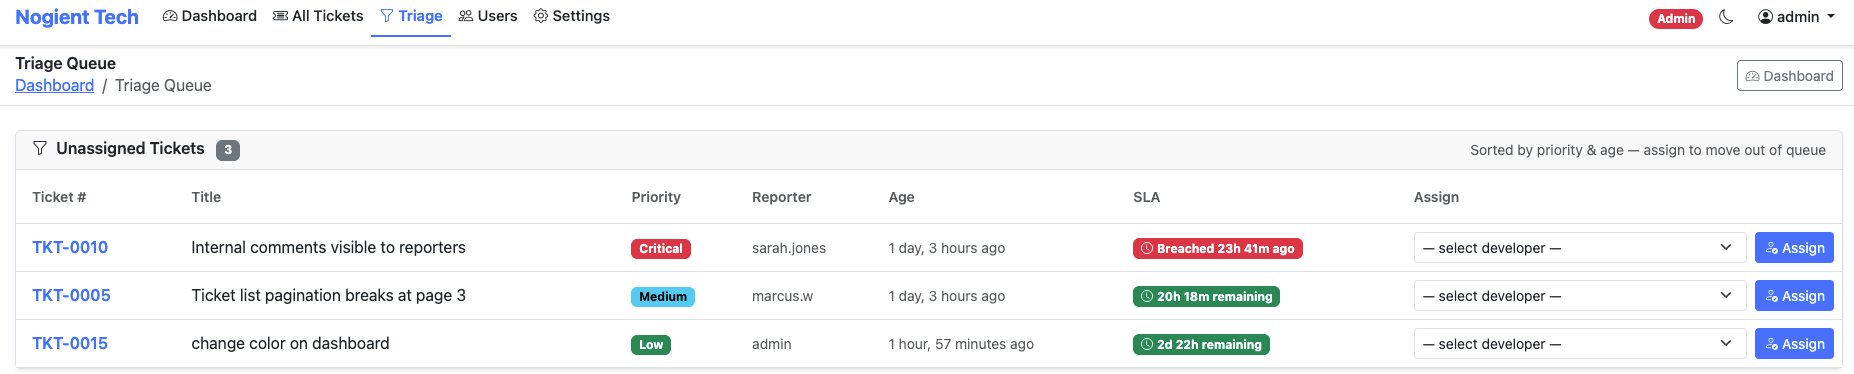The width and height of the screenshot is (1854, 374).
Task: Open the Dashboard nav tab
Action: pos(210,16)
